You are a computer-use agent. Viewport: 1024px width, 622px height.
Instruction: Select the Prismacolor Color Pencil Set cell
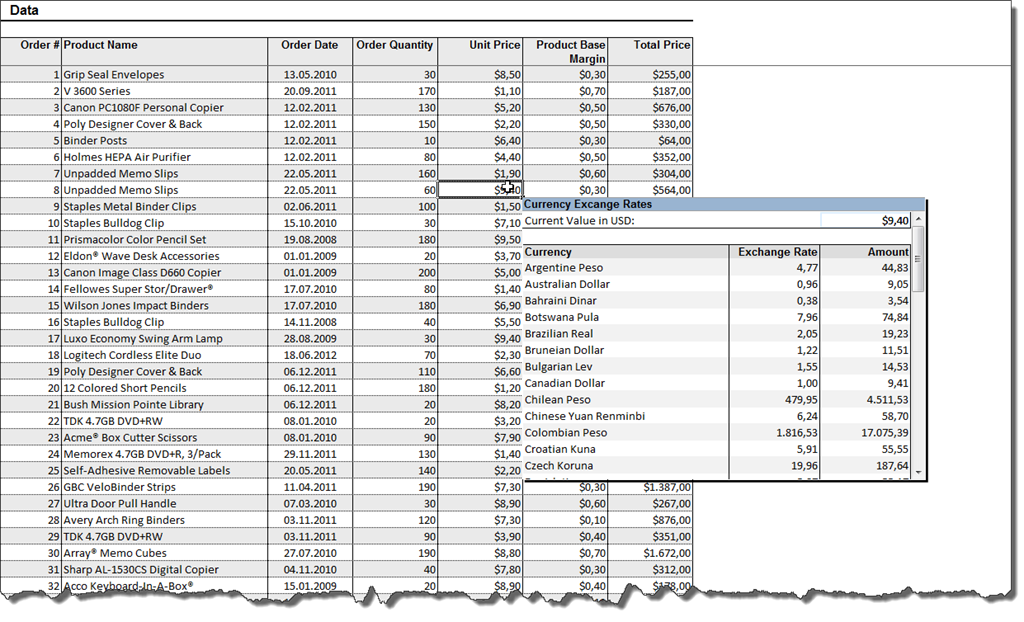[165, 240]
